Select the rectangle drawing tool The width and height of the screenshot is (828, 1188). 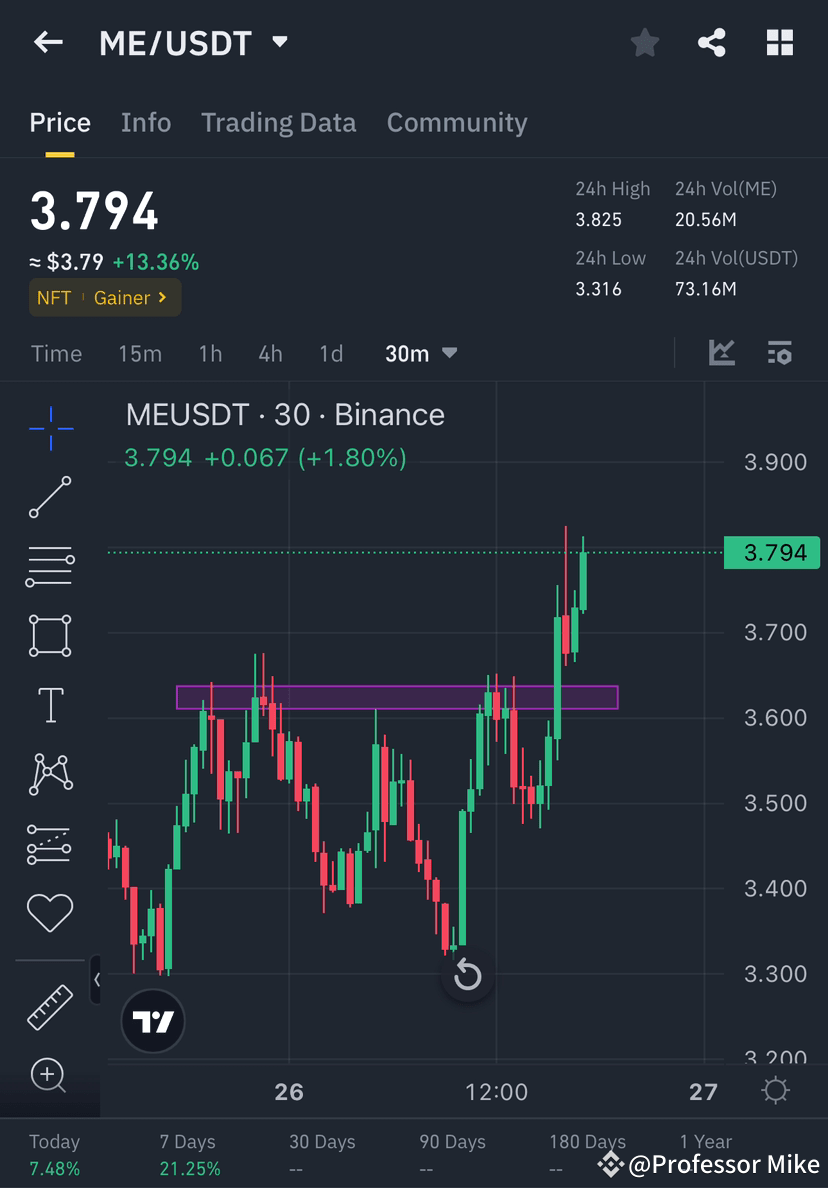tap(50, 635)
